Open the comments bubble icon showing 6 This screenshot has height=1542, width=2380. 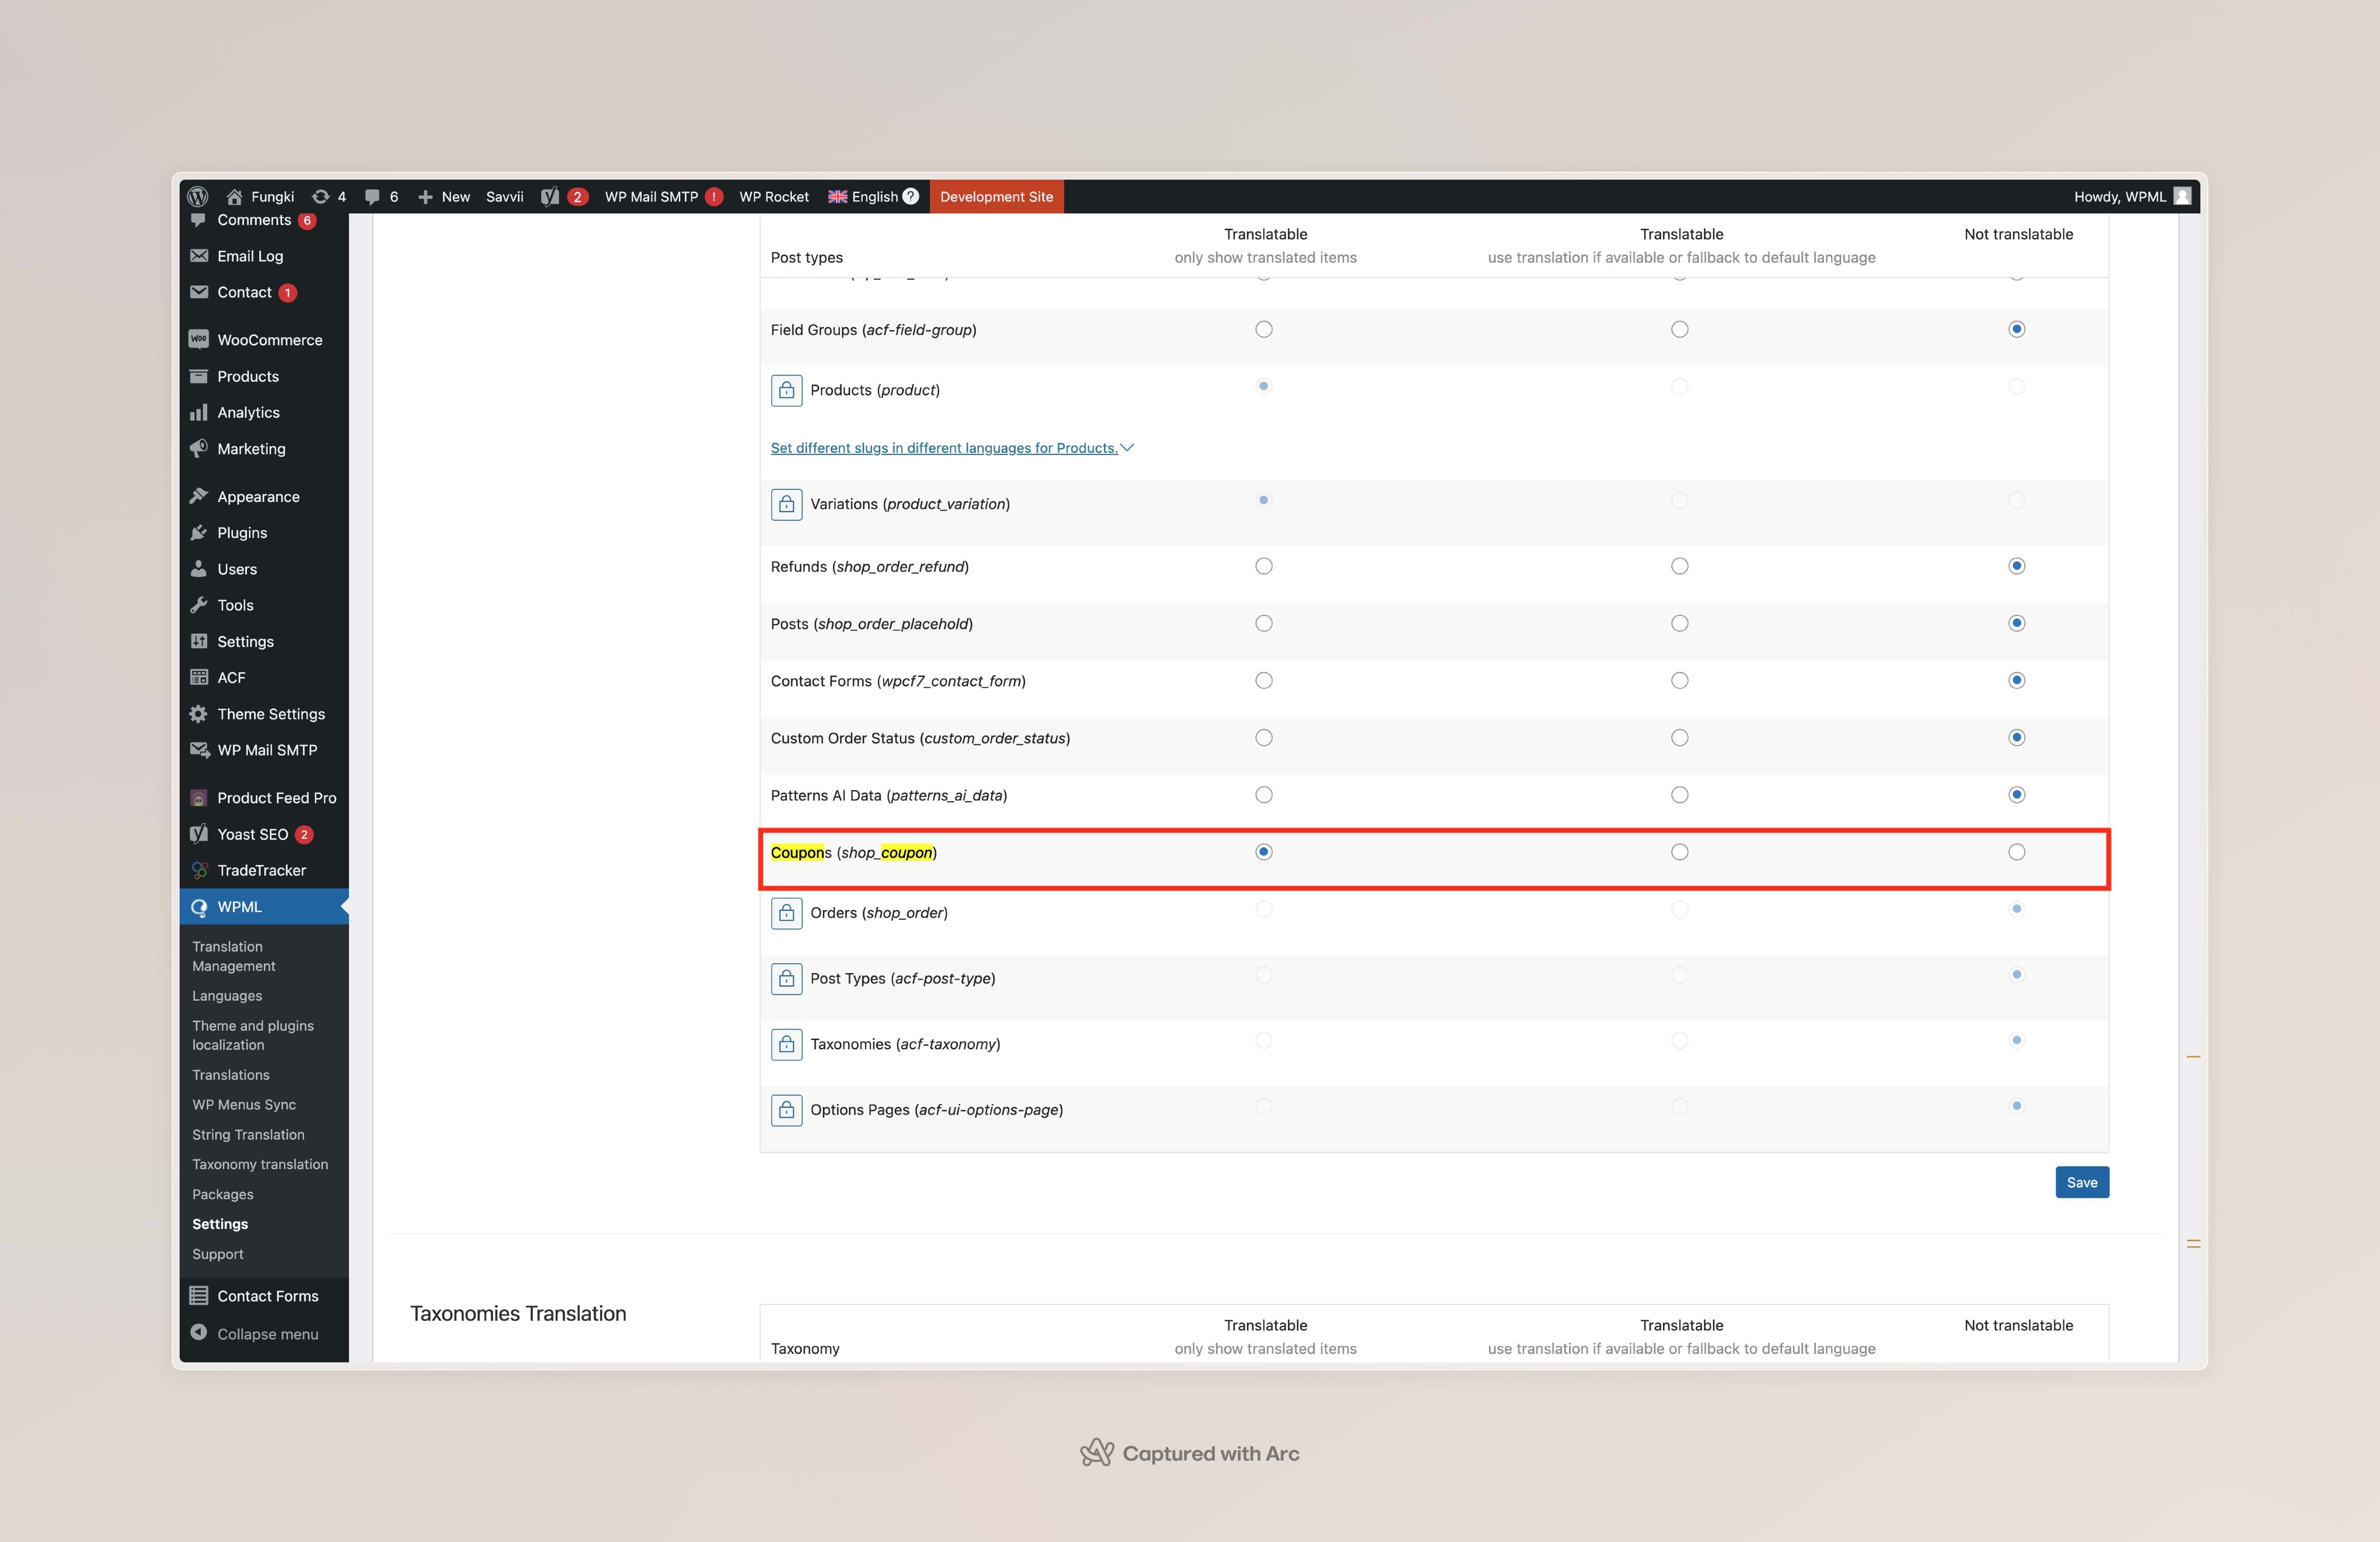[x=372, y=197]
